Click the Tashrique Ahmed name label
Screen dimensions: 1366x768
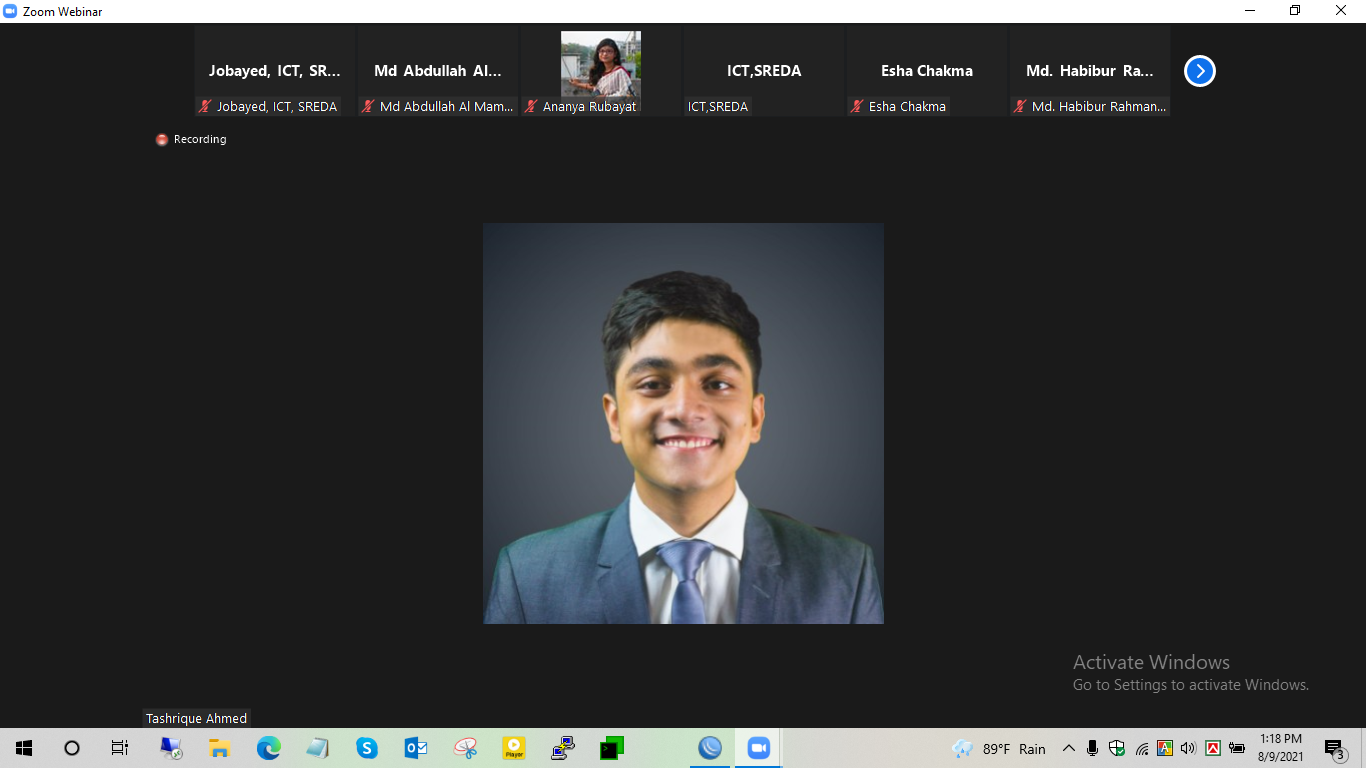click(196, 718)
